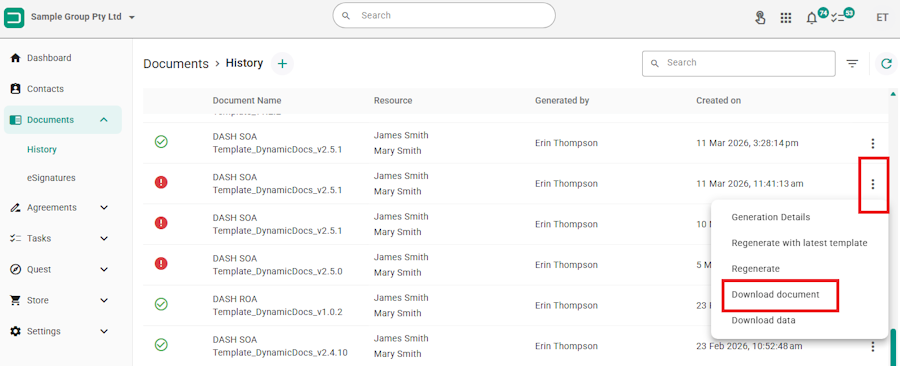Viewport: 900px width, 366px height.
Task: Expand the Agreements section chevron
Action: [104, 208]
